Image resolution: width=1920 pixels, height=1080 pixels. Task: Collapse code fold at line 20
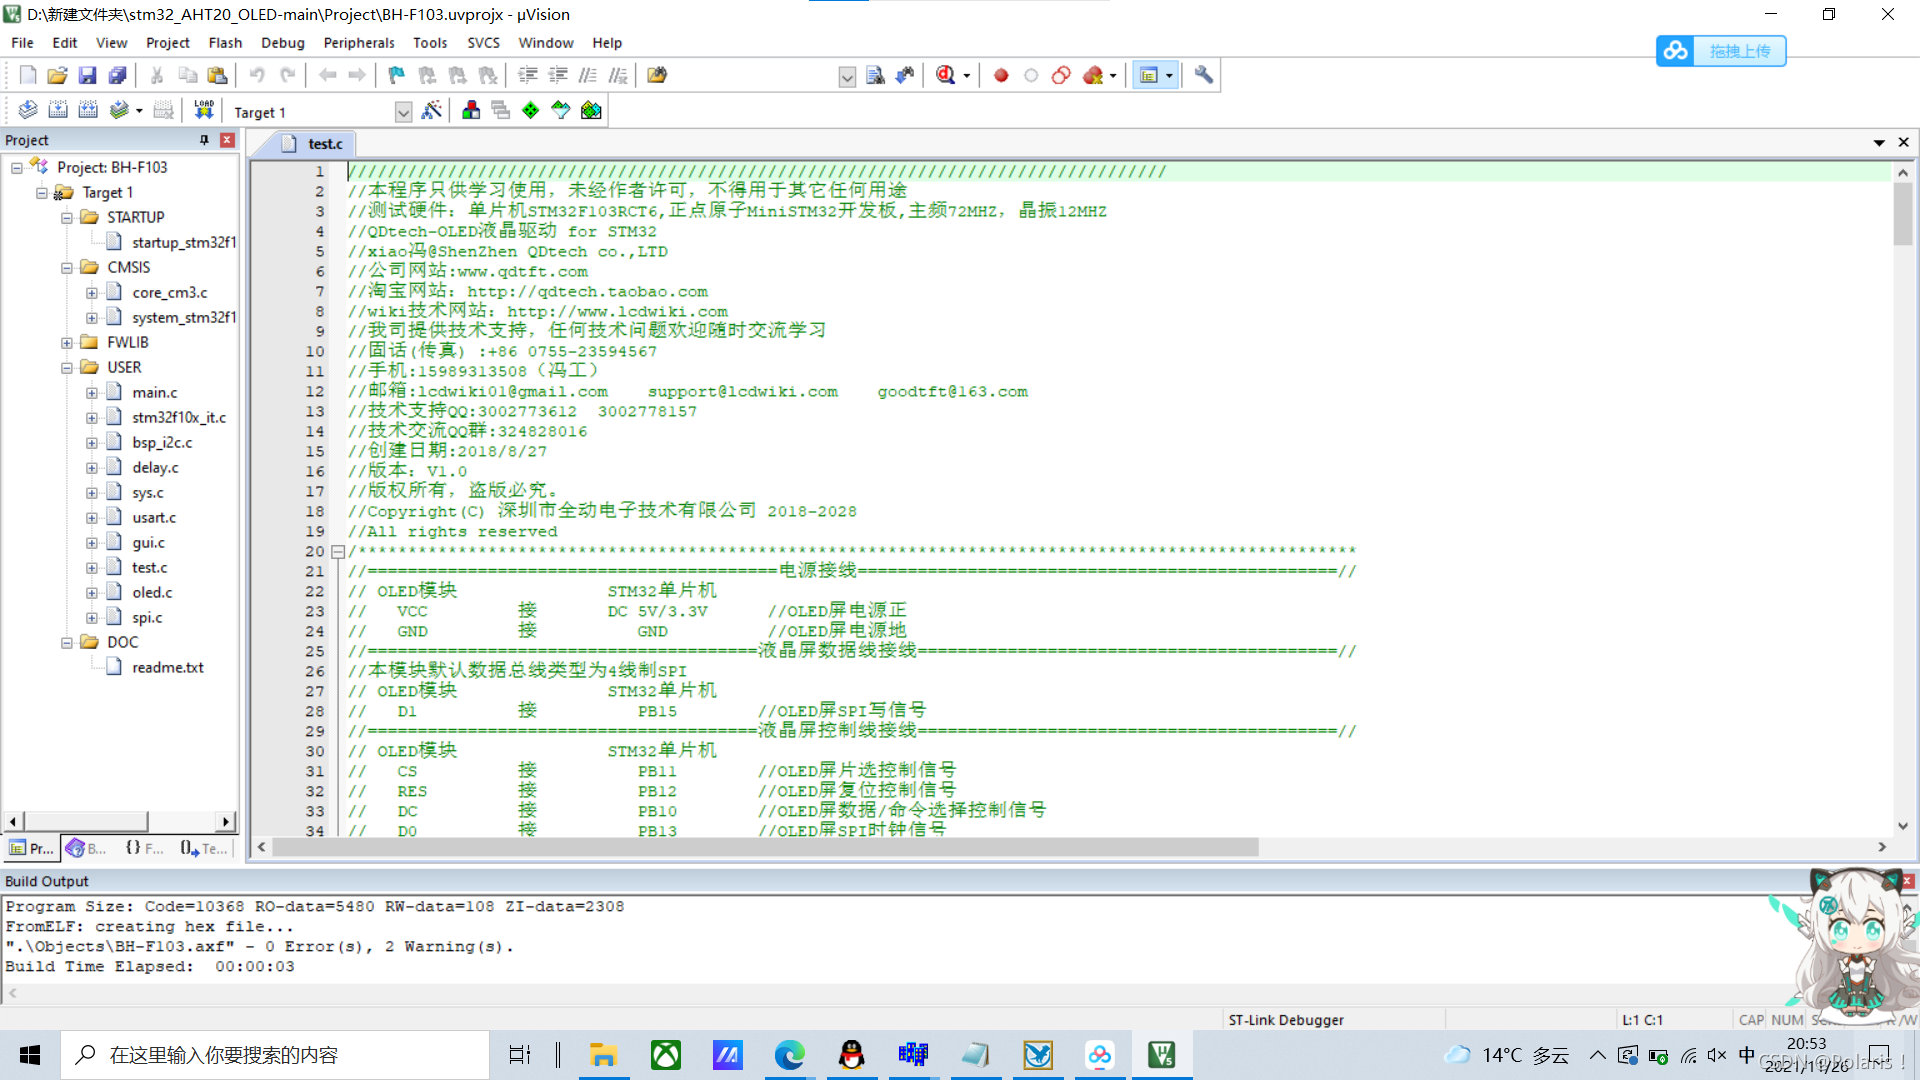338,552
